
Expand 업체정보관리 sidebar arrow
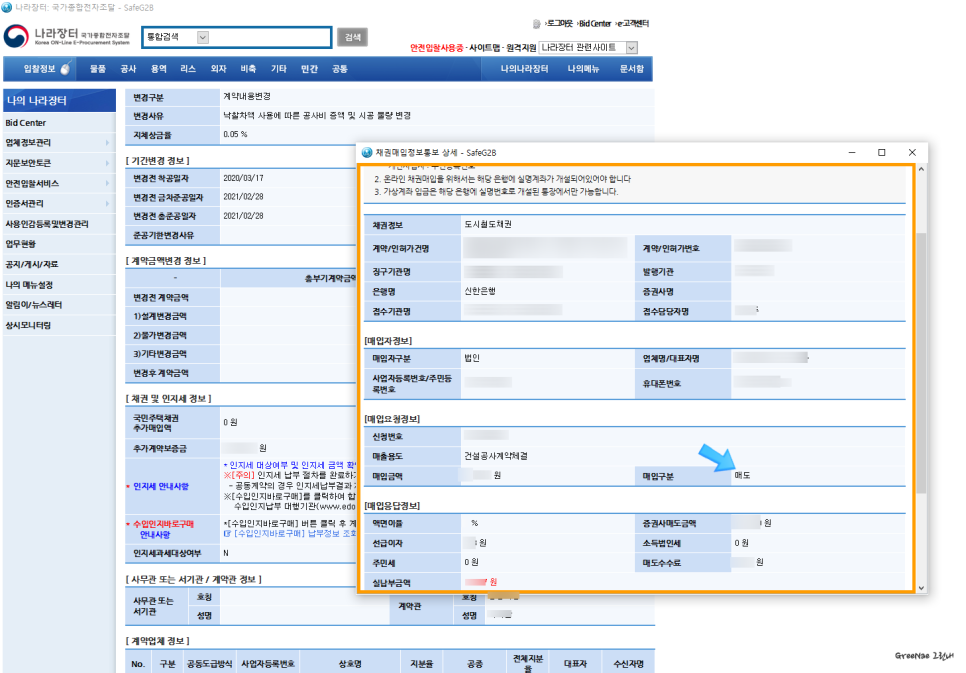(x=107, y=142)
